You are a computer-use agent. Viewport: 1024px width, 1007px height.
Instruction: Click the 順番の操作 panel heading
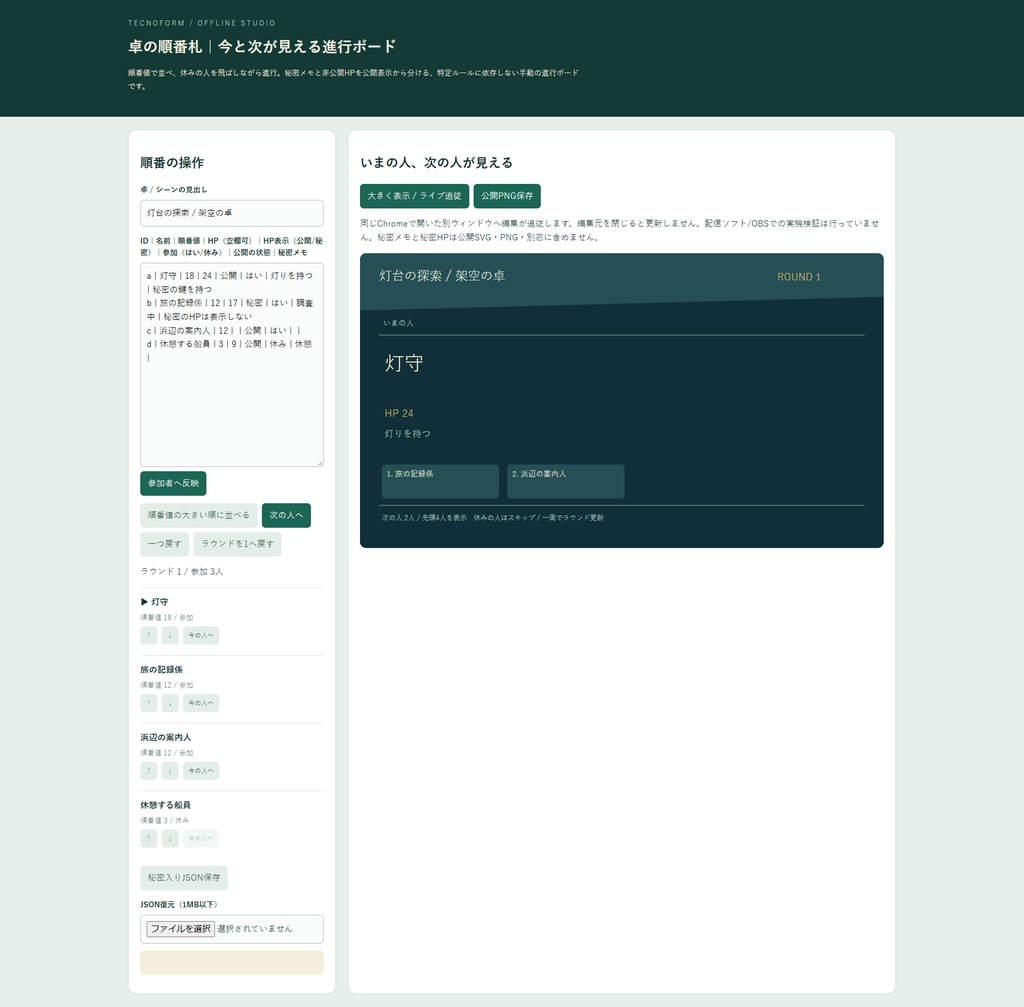tap(172, 163)
